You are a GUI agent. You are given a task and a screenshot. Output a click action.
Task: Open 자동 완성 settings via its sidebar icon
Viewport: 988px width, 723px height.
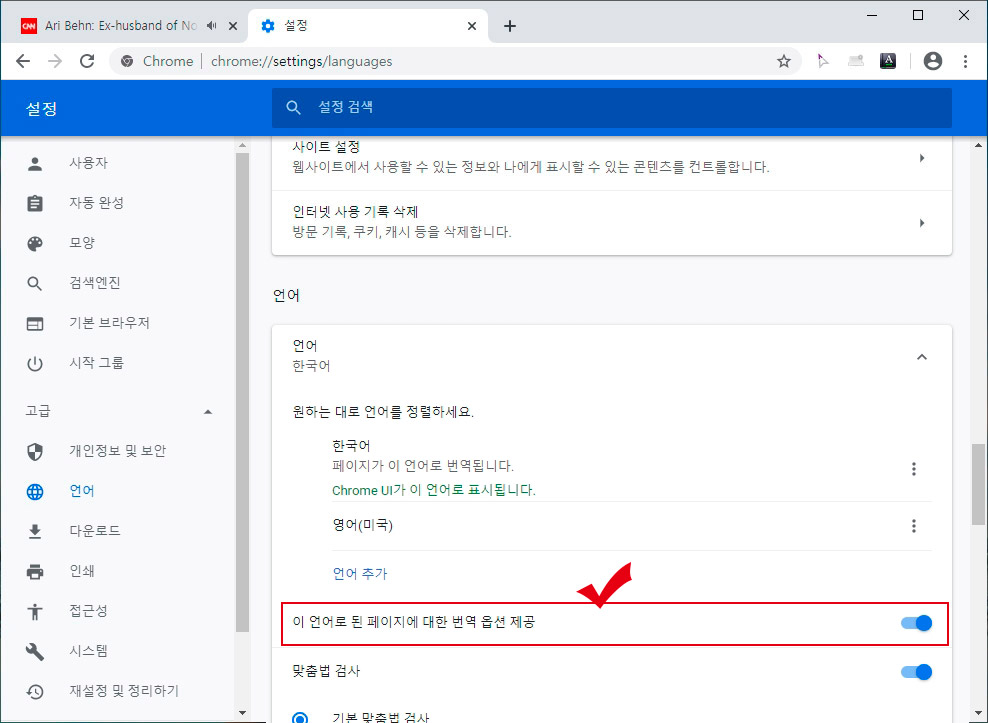click(35, 202)
